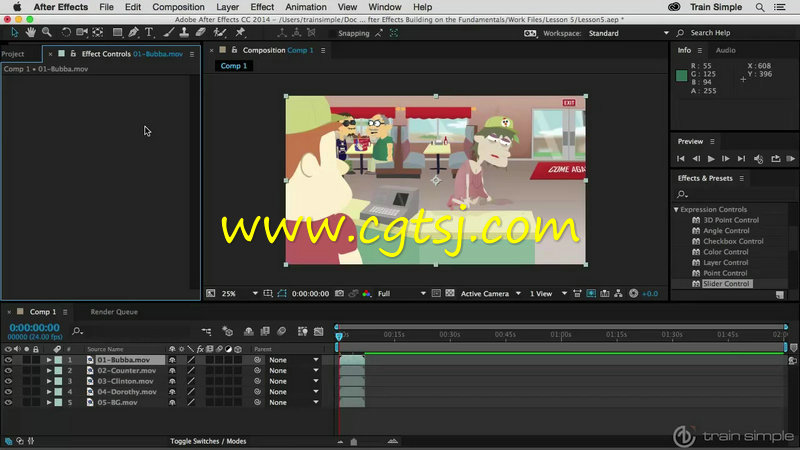Jump to first frame in Preview
Viewport: 800px width, 450px height.
coord(681,159)
